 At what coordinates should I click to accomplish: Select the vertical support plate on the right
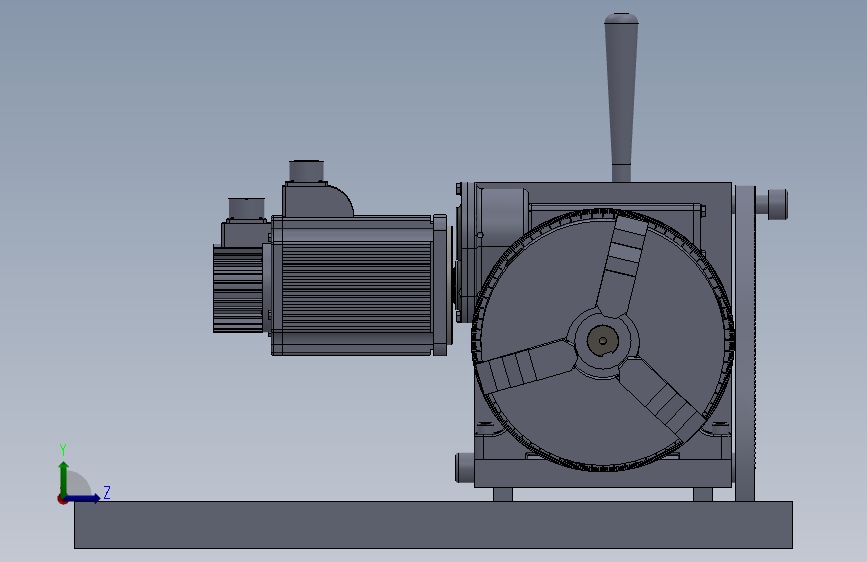pos(745,343)
